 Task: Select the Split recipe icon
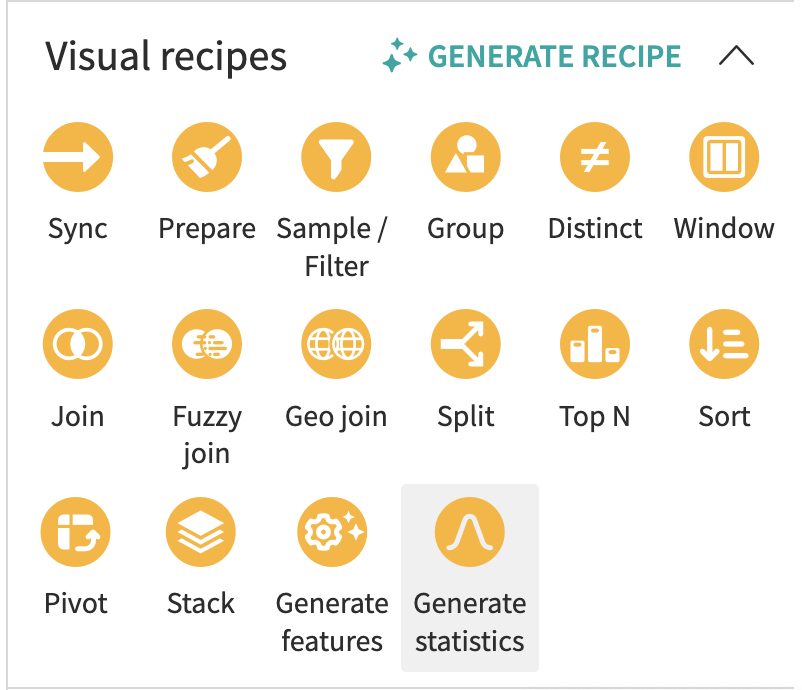(x=465, y=343)
